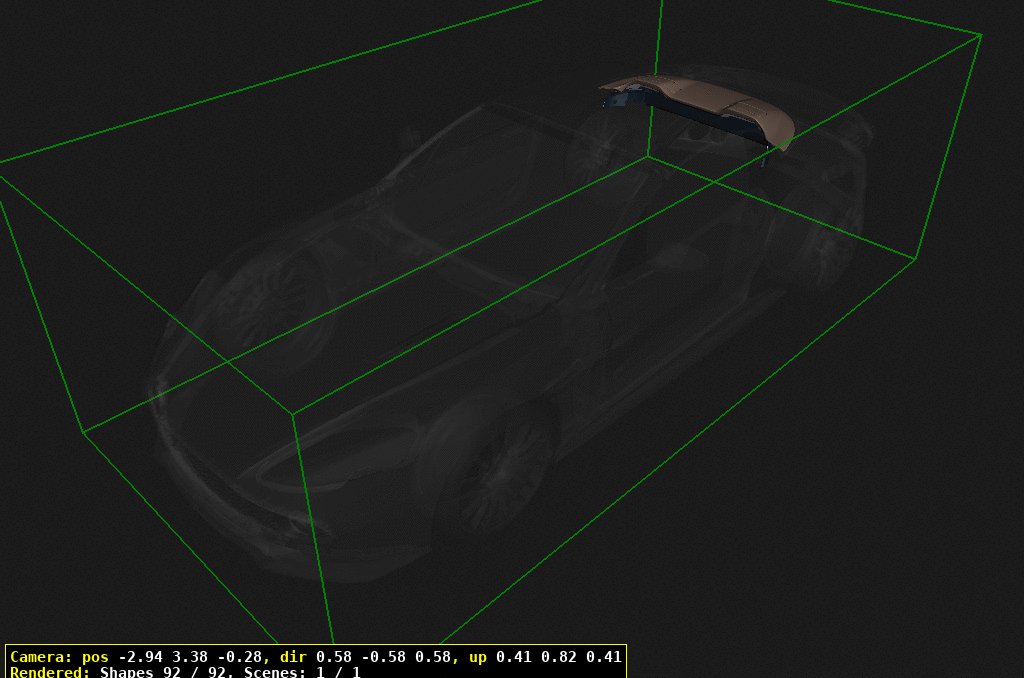Click the bounding box's top-right corner
Viewport: 1024px width, 678px height.
pos(981,35)
